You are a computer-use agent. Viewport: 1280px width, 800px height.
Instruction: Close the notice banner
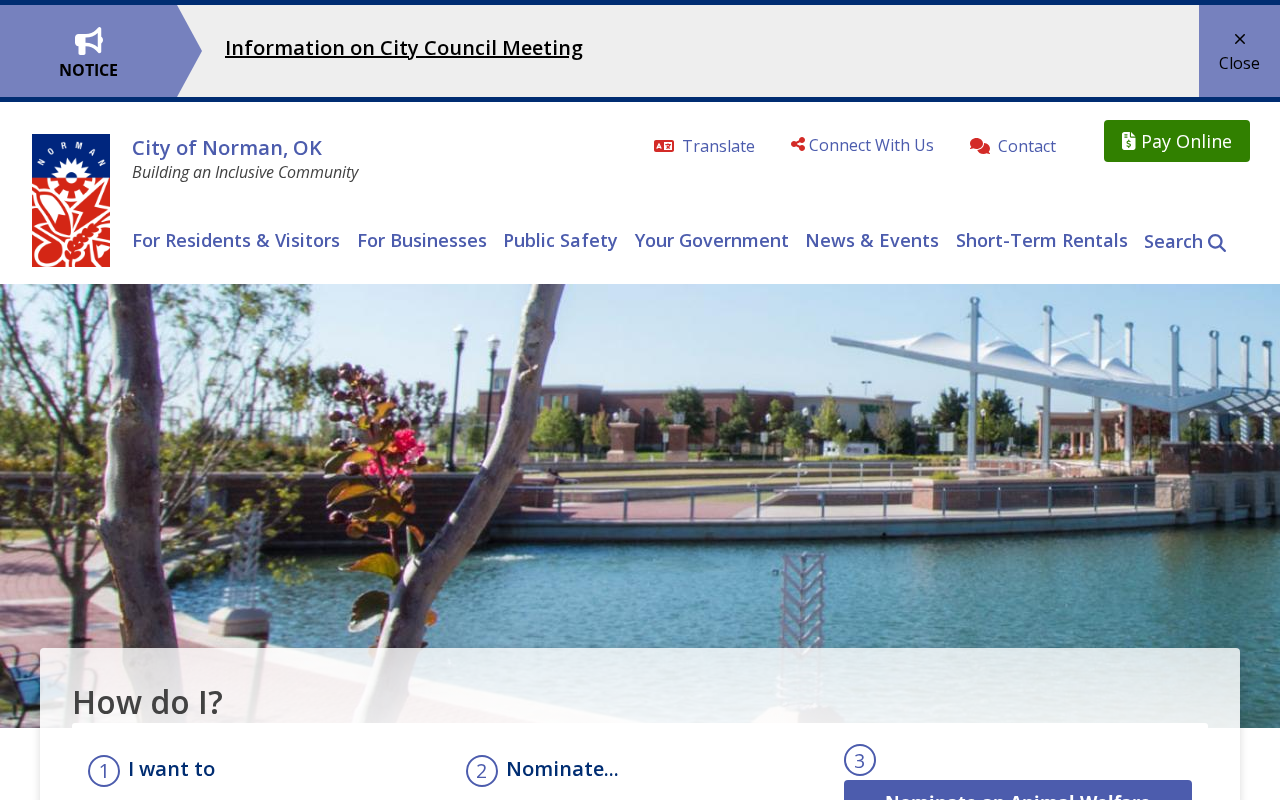pyautogui.click(x=1239, y=51)
